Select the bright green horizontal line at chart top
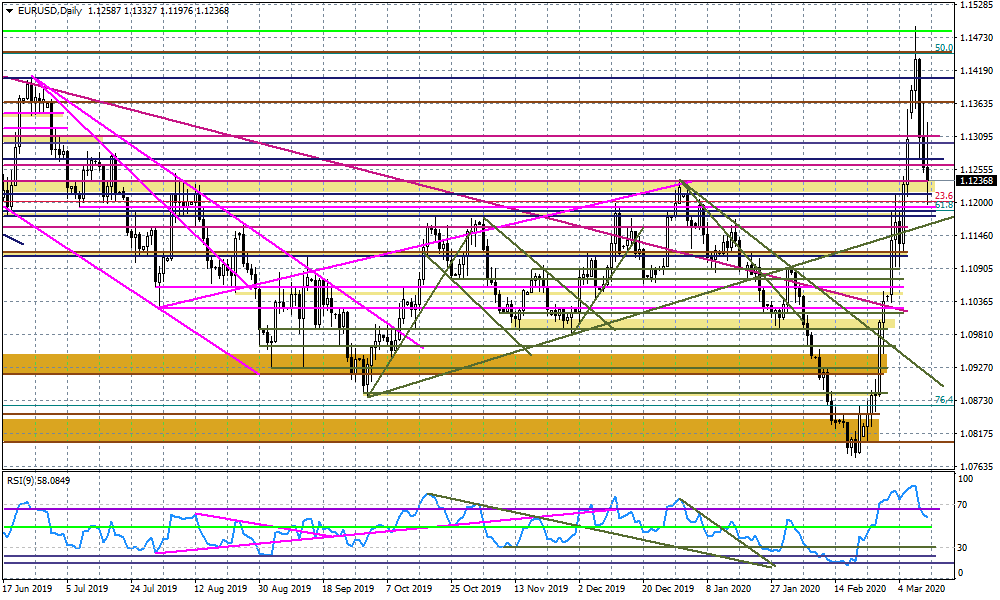This screenshot has height=600, width=1000. (477, 31)
